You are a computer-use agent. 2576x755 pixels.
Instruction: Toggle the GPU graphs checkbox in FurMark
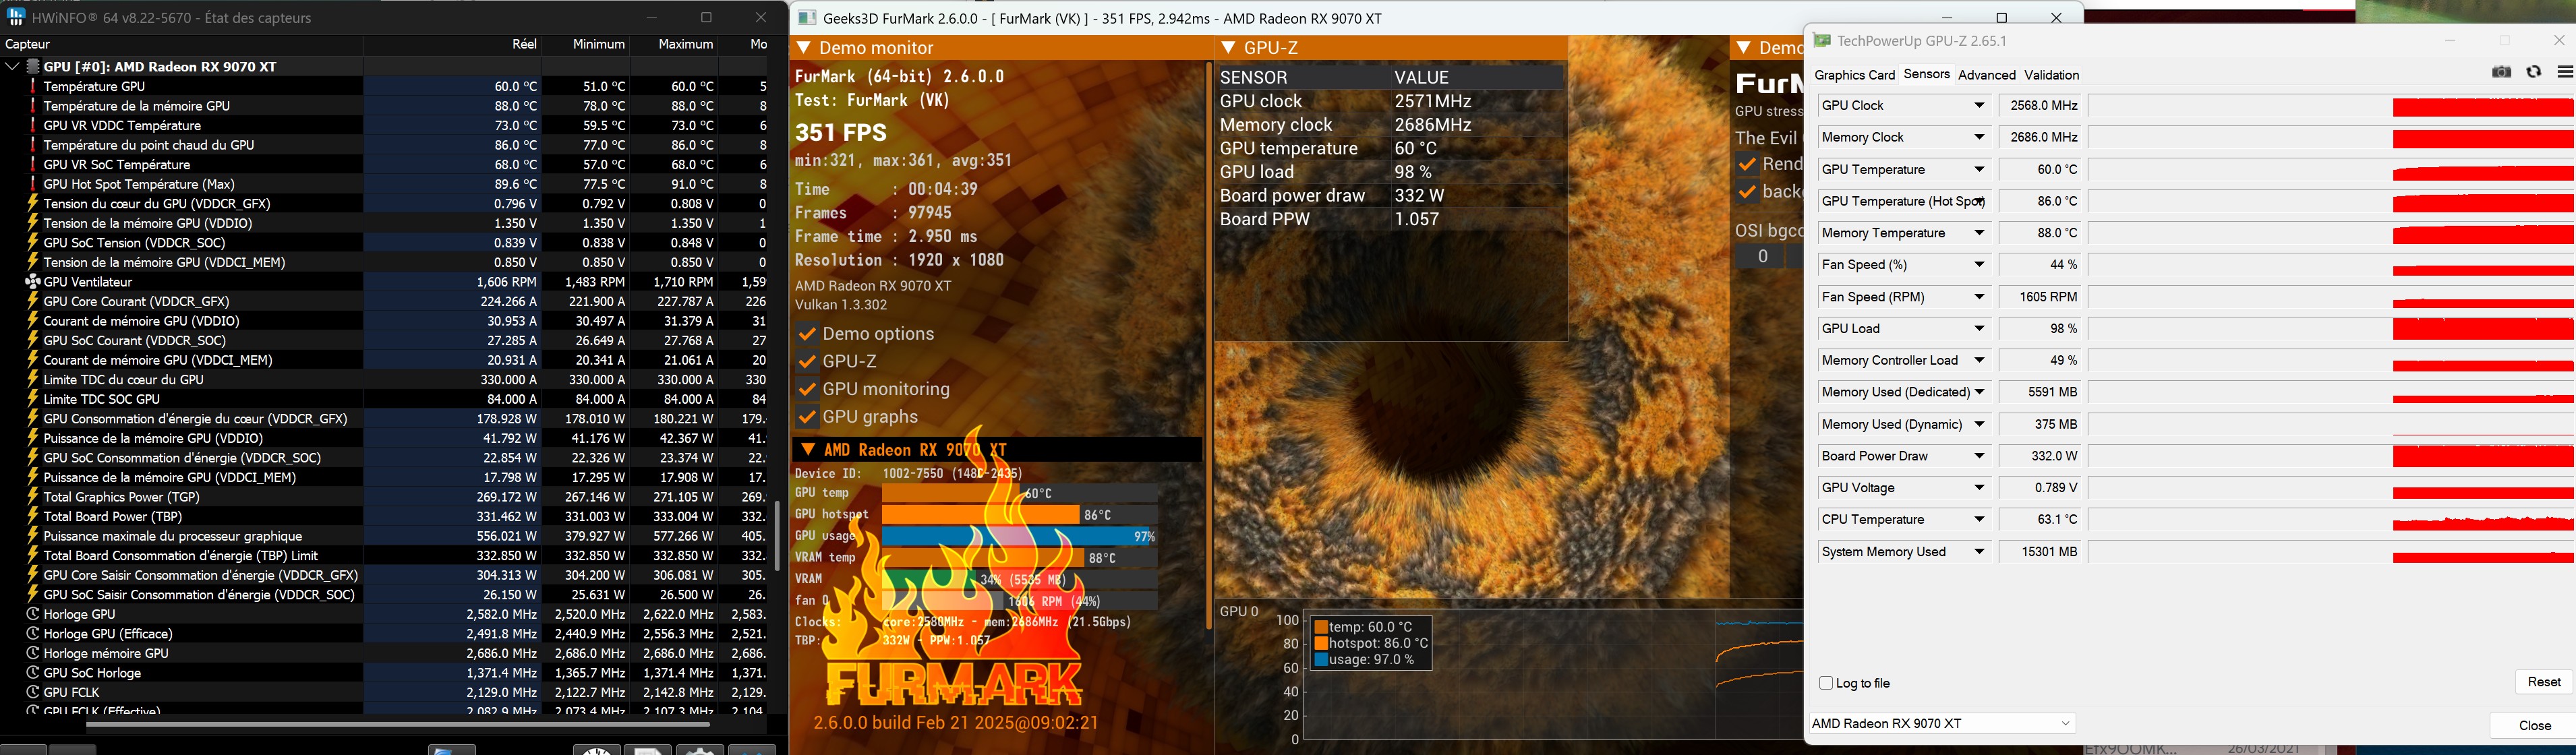tap(808, 417)
